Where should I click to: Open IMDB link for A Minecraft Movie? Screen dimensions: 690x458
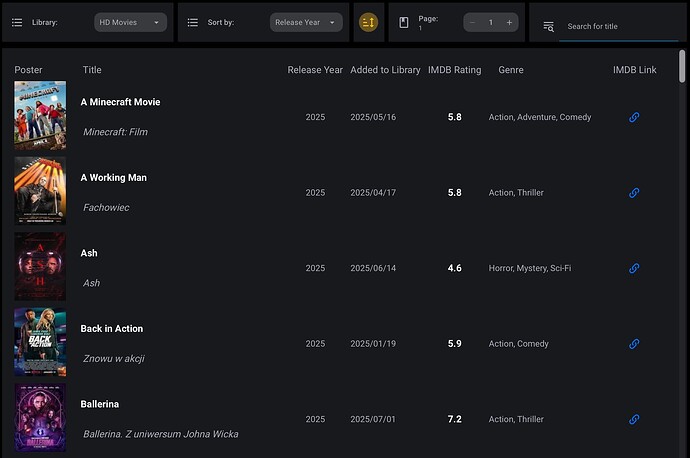coord(634,117)
